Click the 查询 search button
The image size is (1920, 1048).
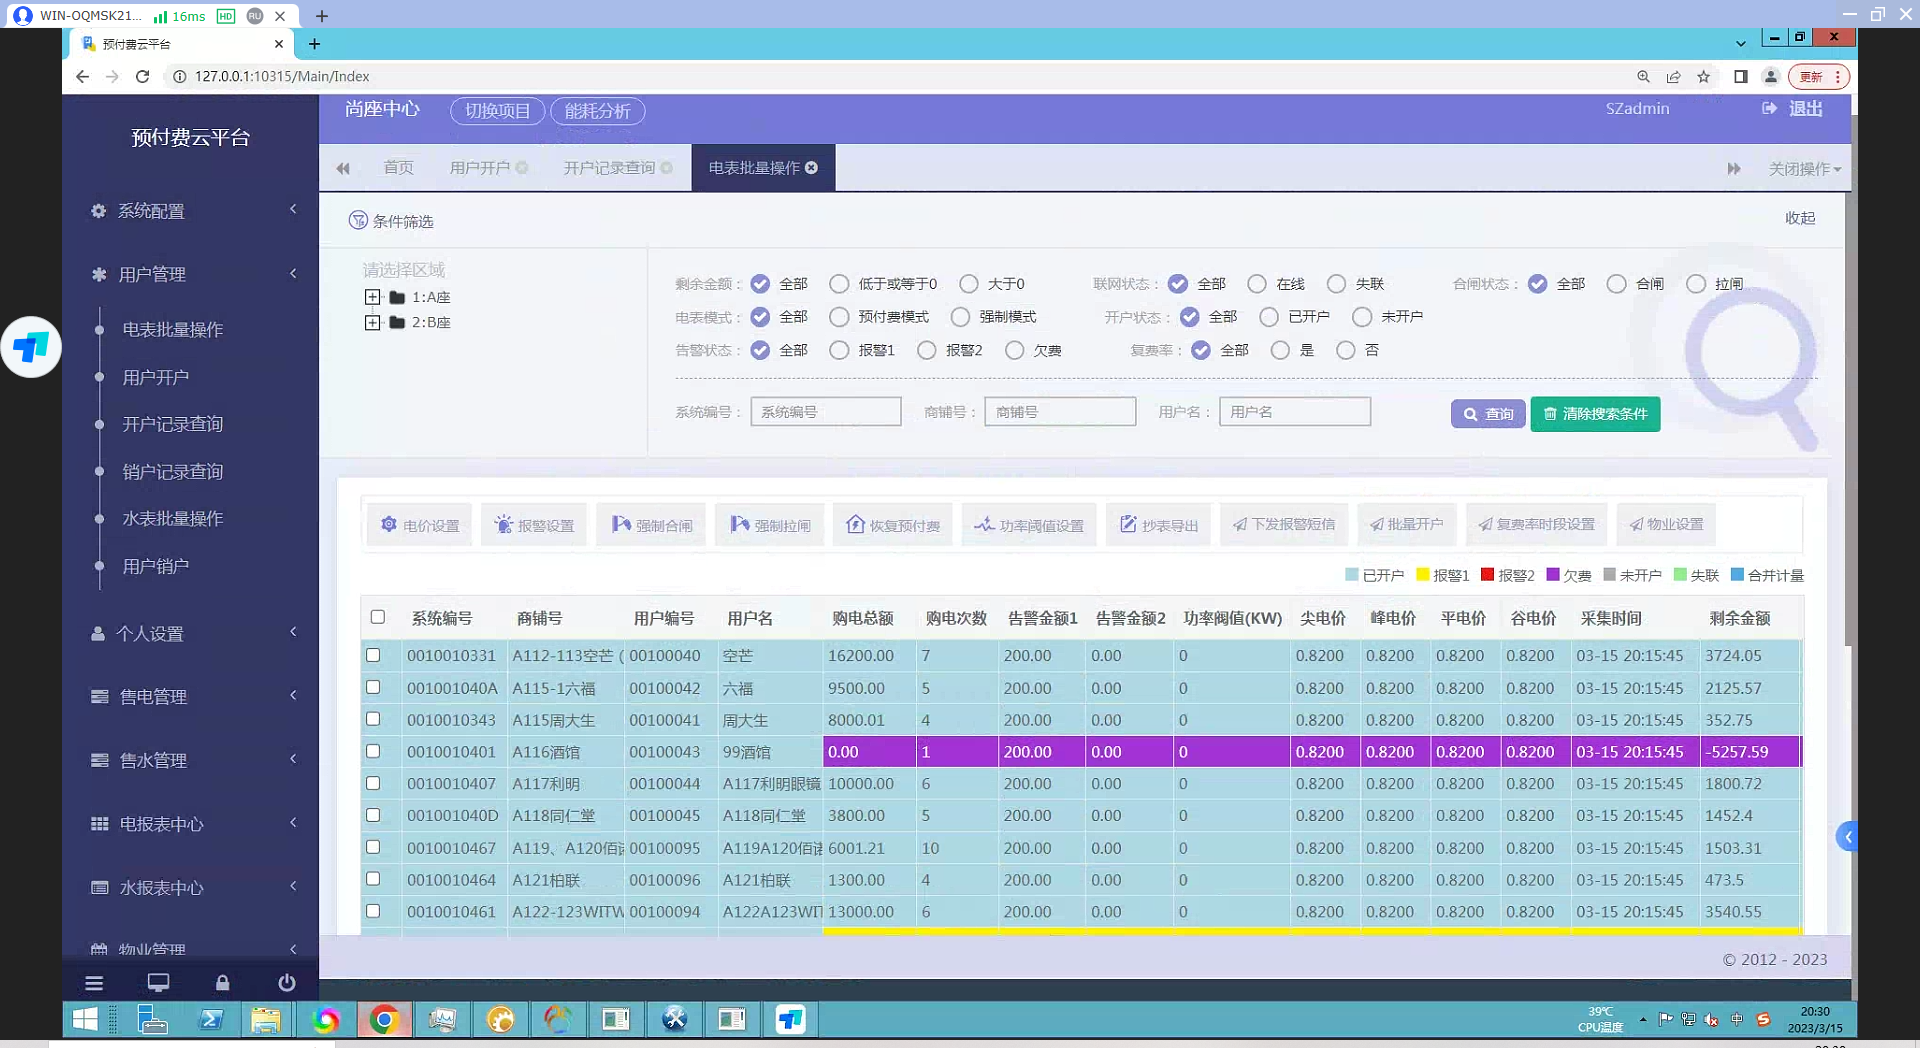(1487, 414)
